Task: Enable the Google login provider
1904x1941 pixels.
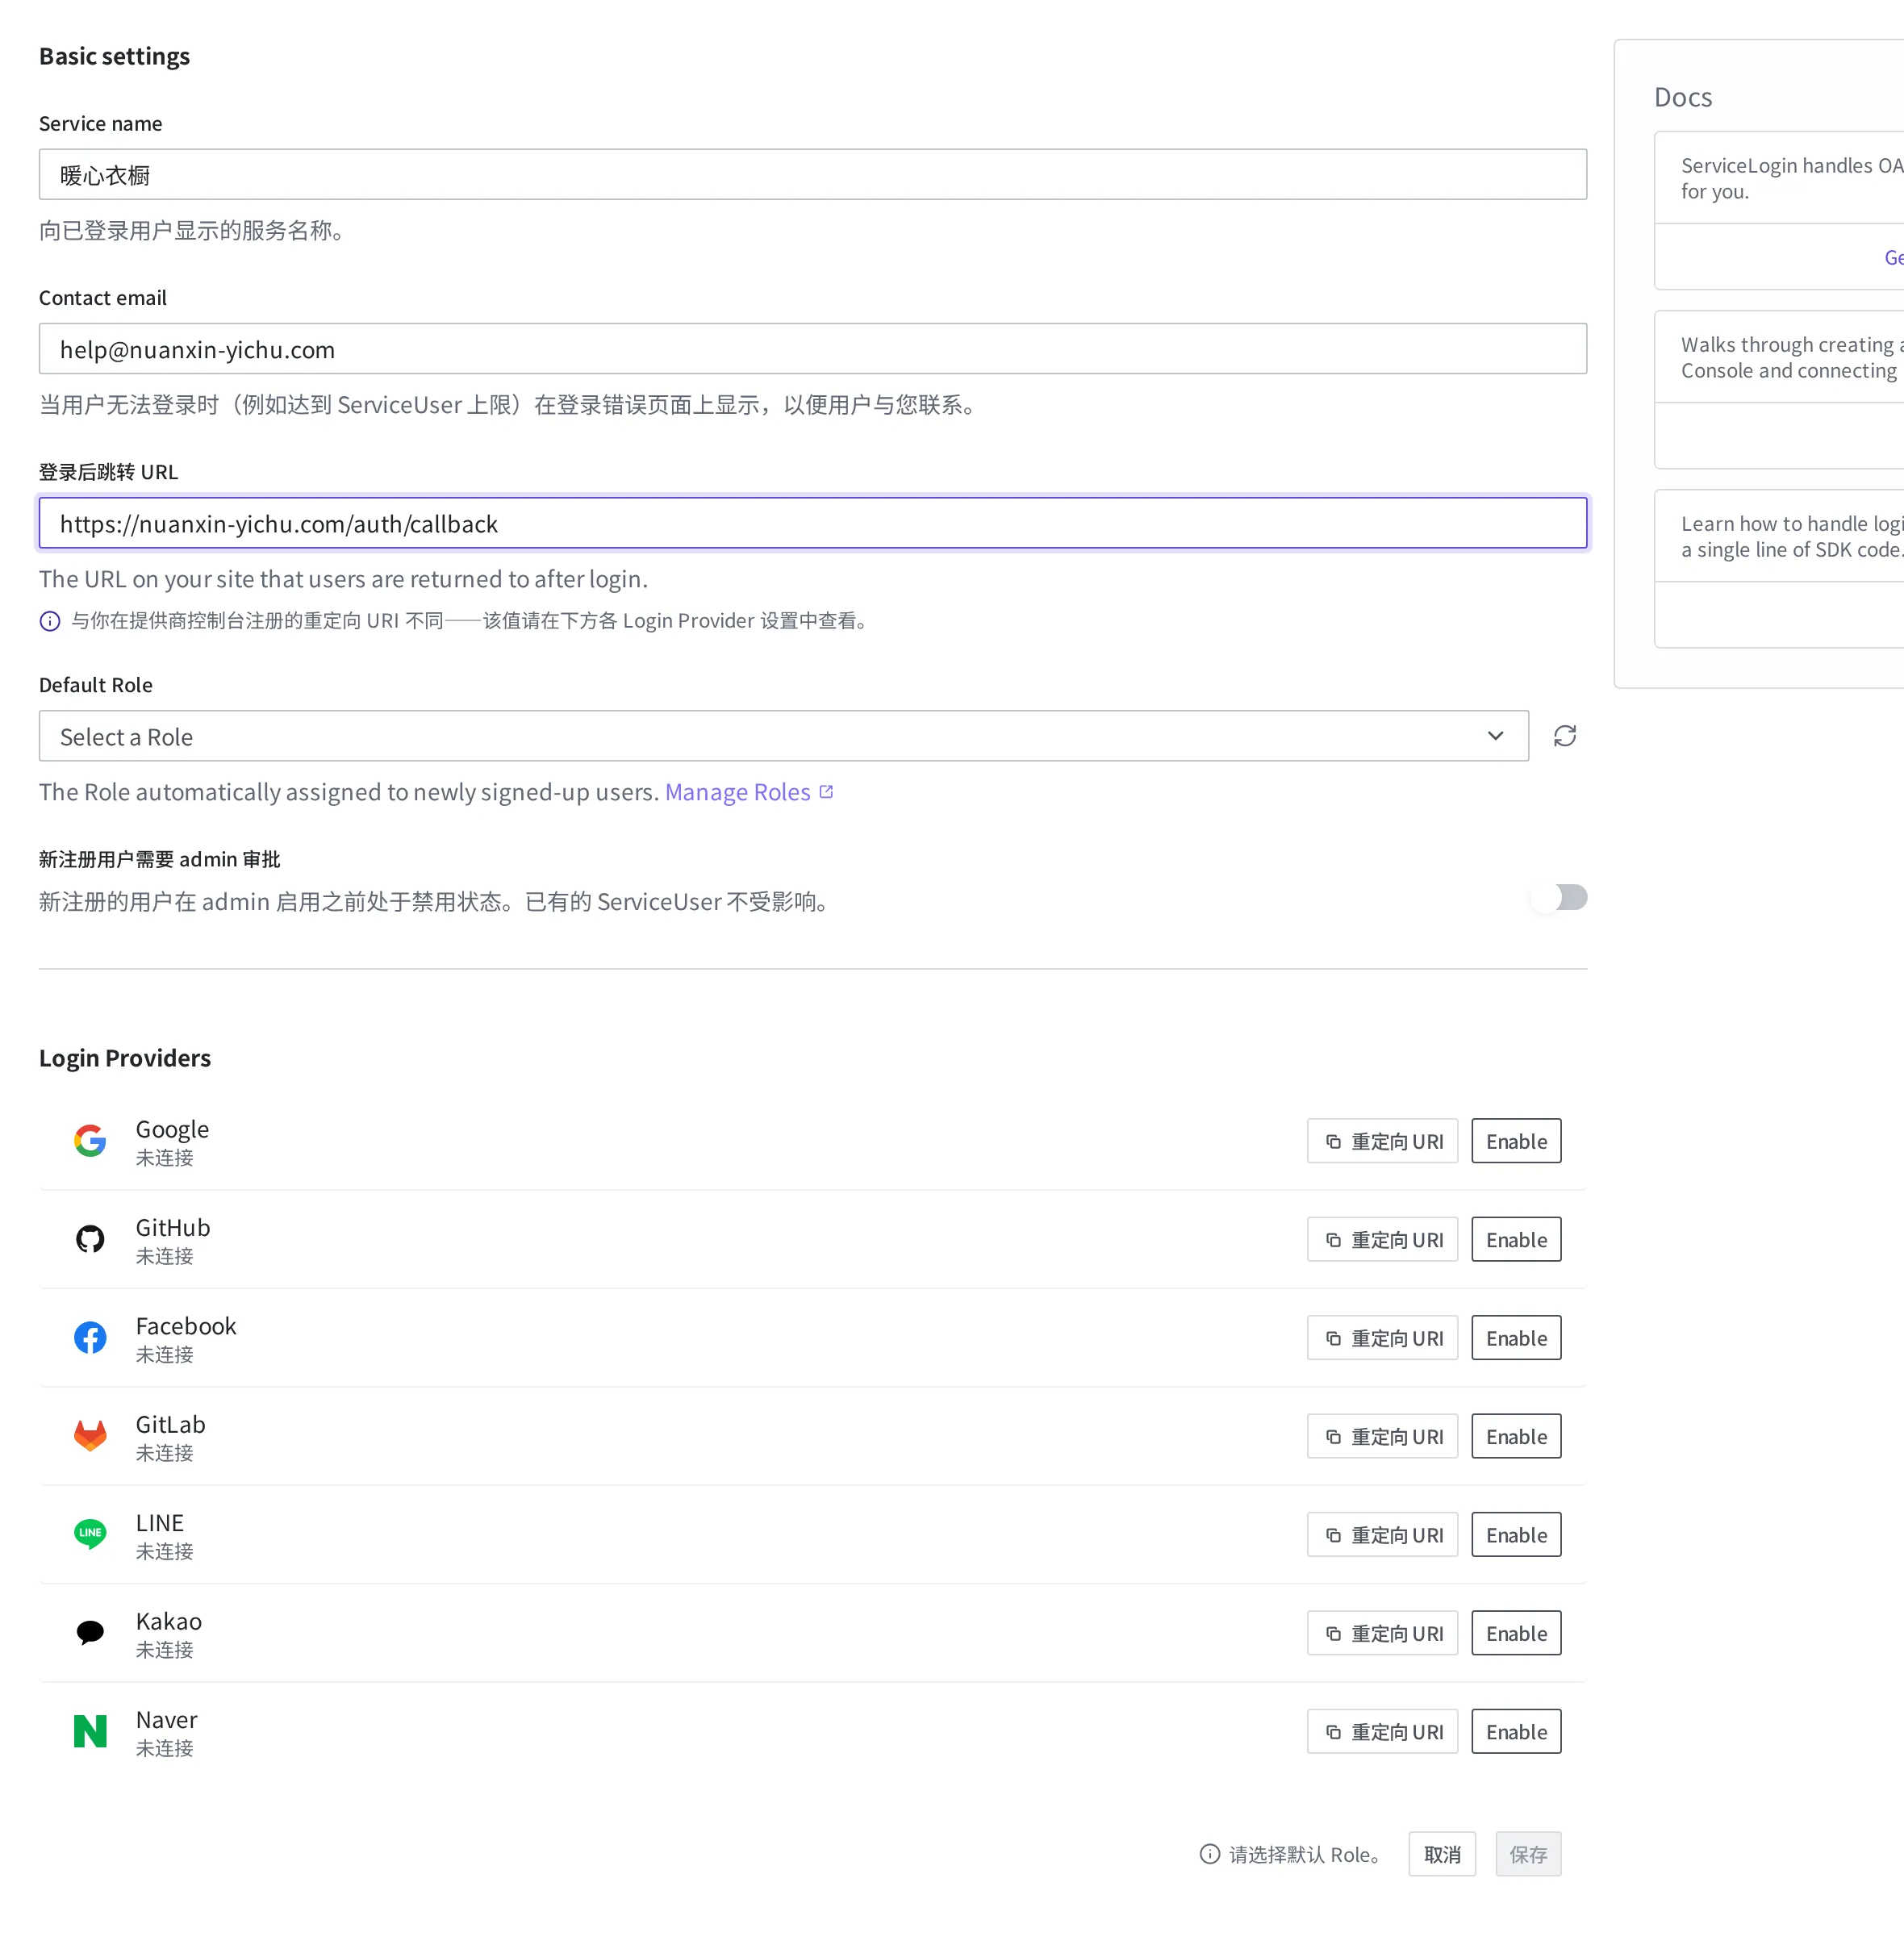Action: coord(1516,1141)
